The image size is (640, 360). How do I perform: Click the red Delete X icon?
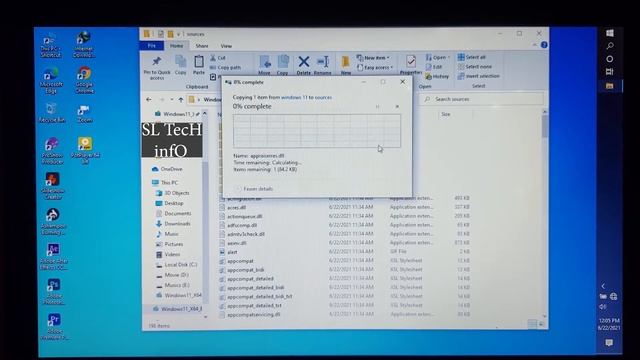(x=303, y=62)
